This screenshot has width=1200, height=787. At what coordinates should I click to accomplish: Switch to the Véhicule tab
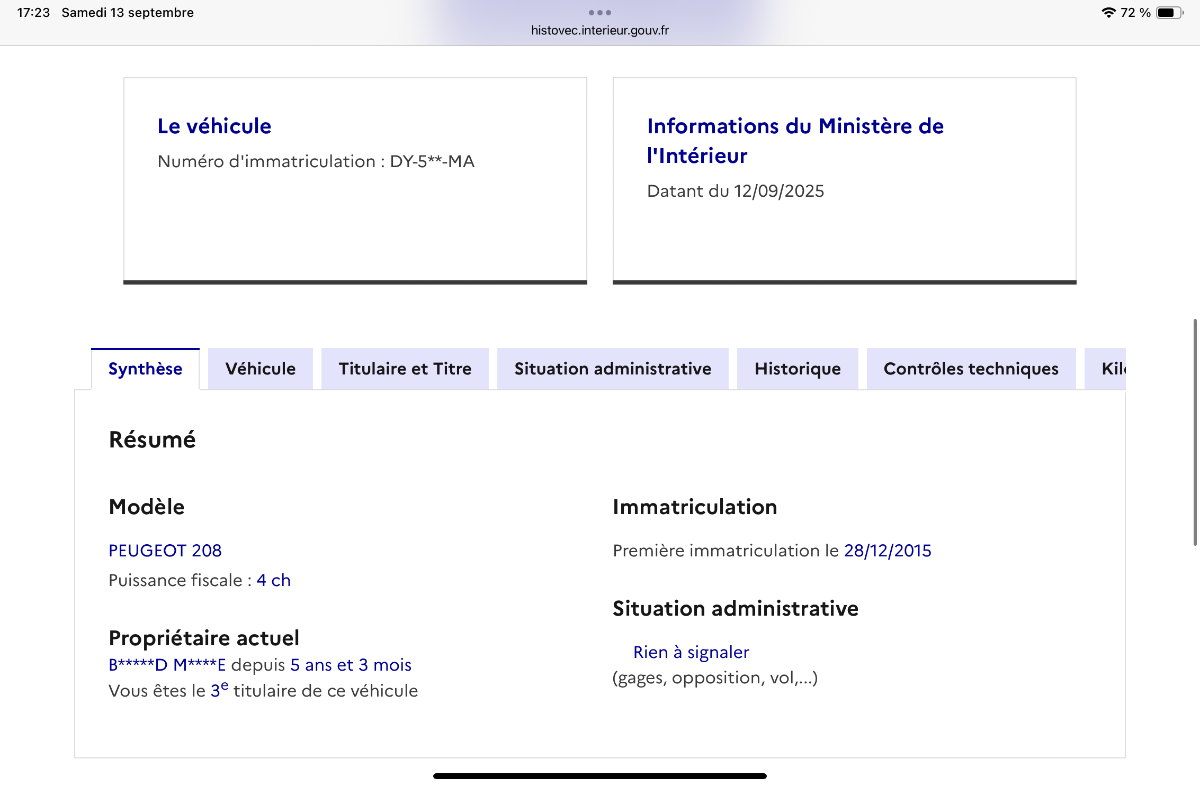click(x=260, y=369)
